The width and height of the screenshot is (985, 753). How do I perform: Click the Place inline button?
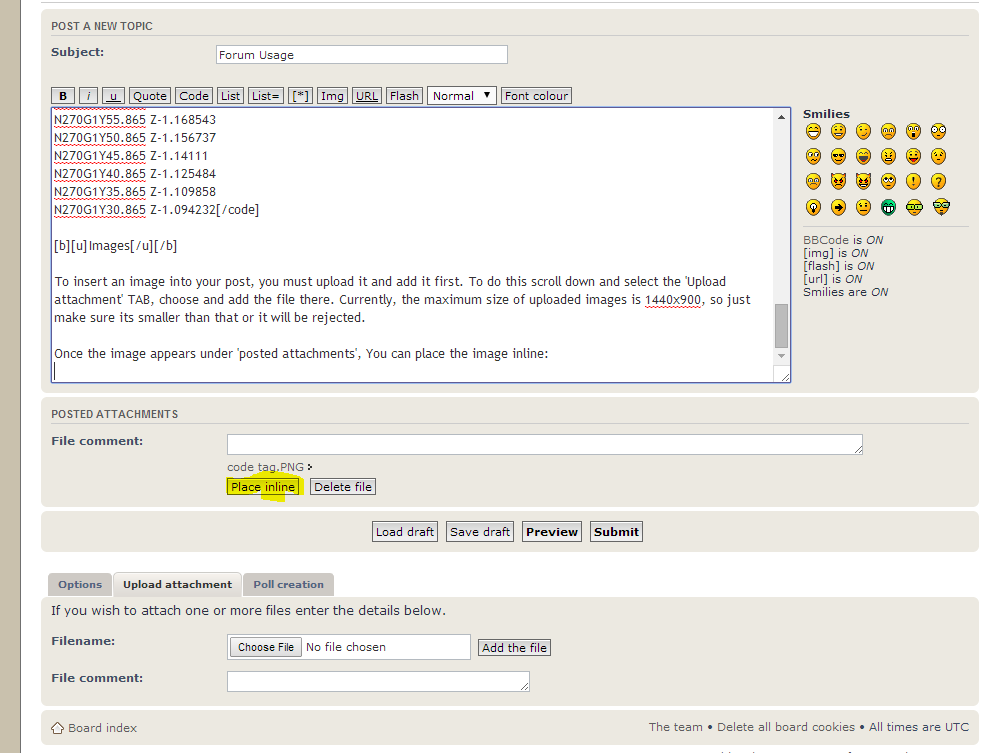[x=263, y=487]
